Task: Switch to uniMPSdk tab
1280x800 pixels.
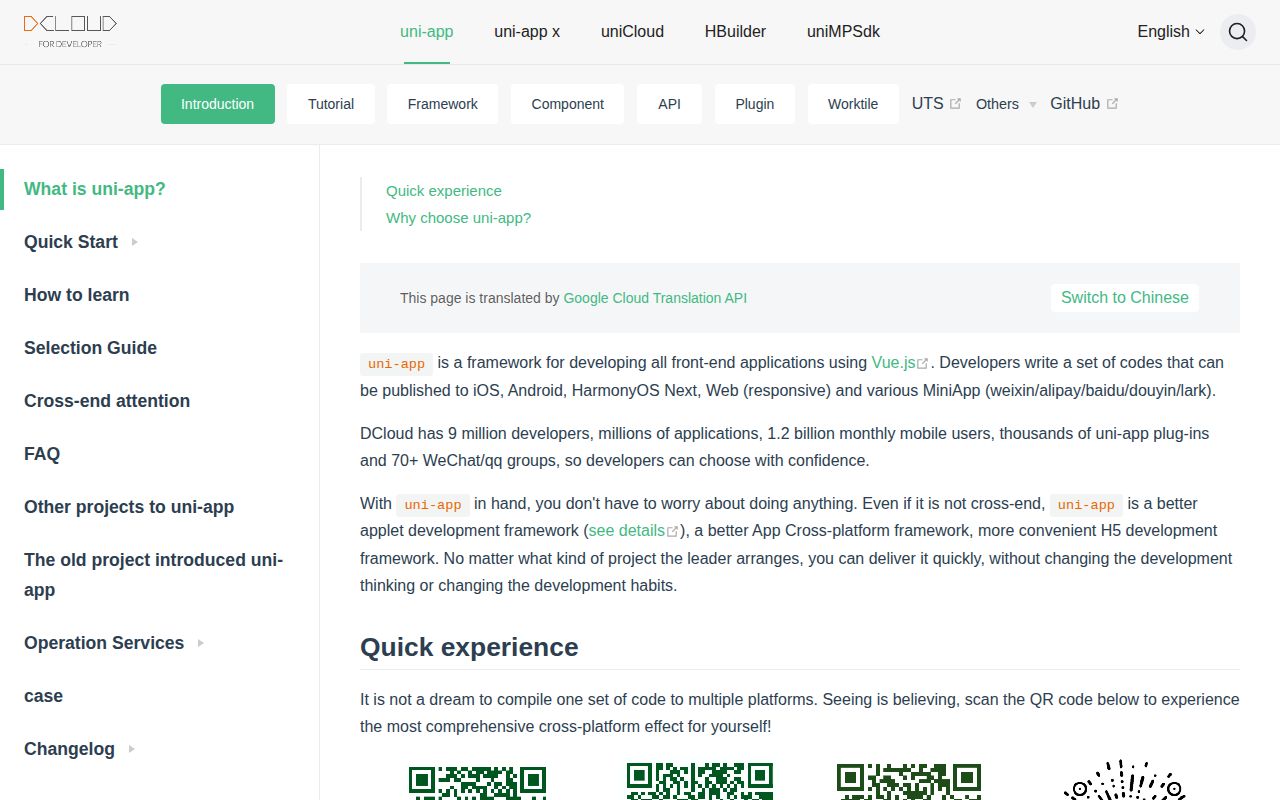Action: (x=843, y=32)
